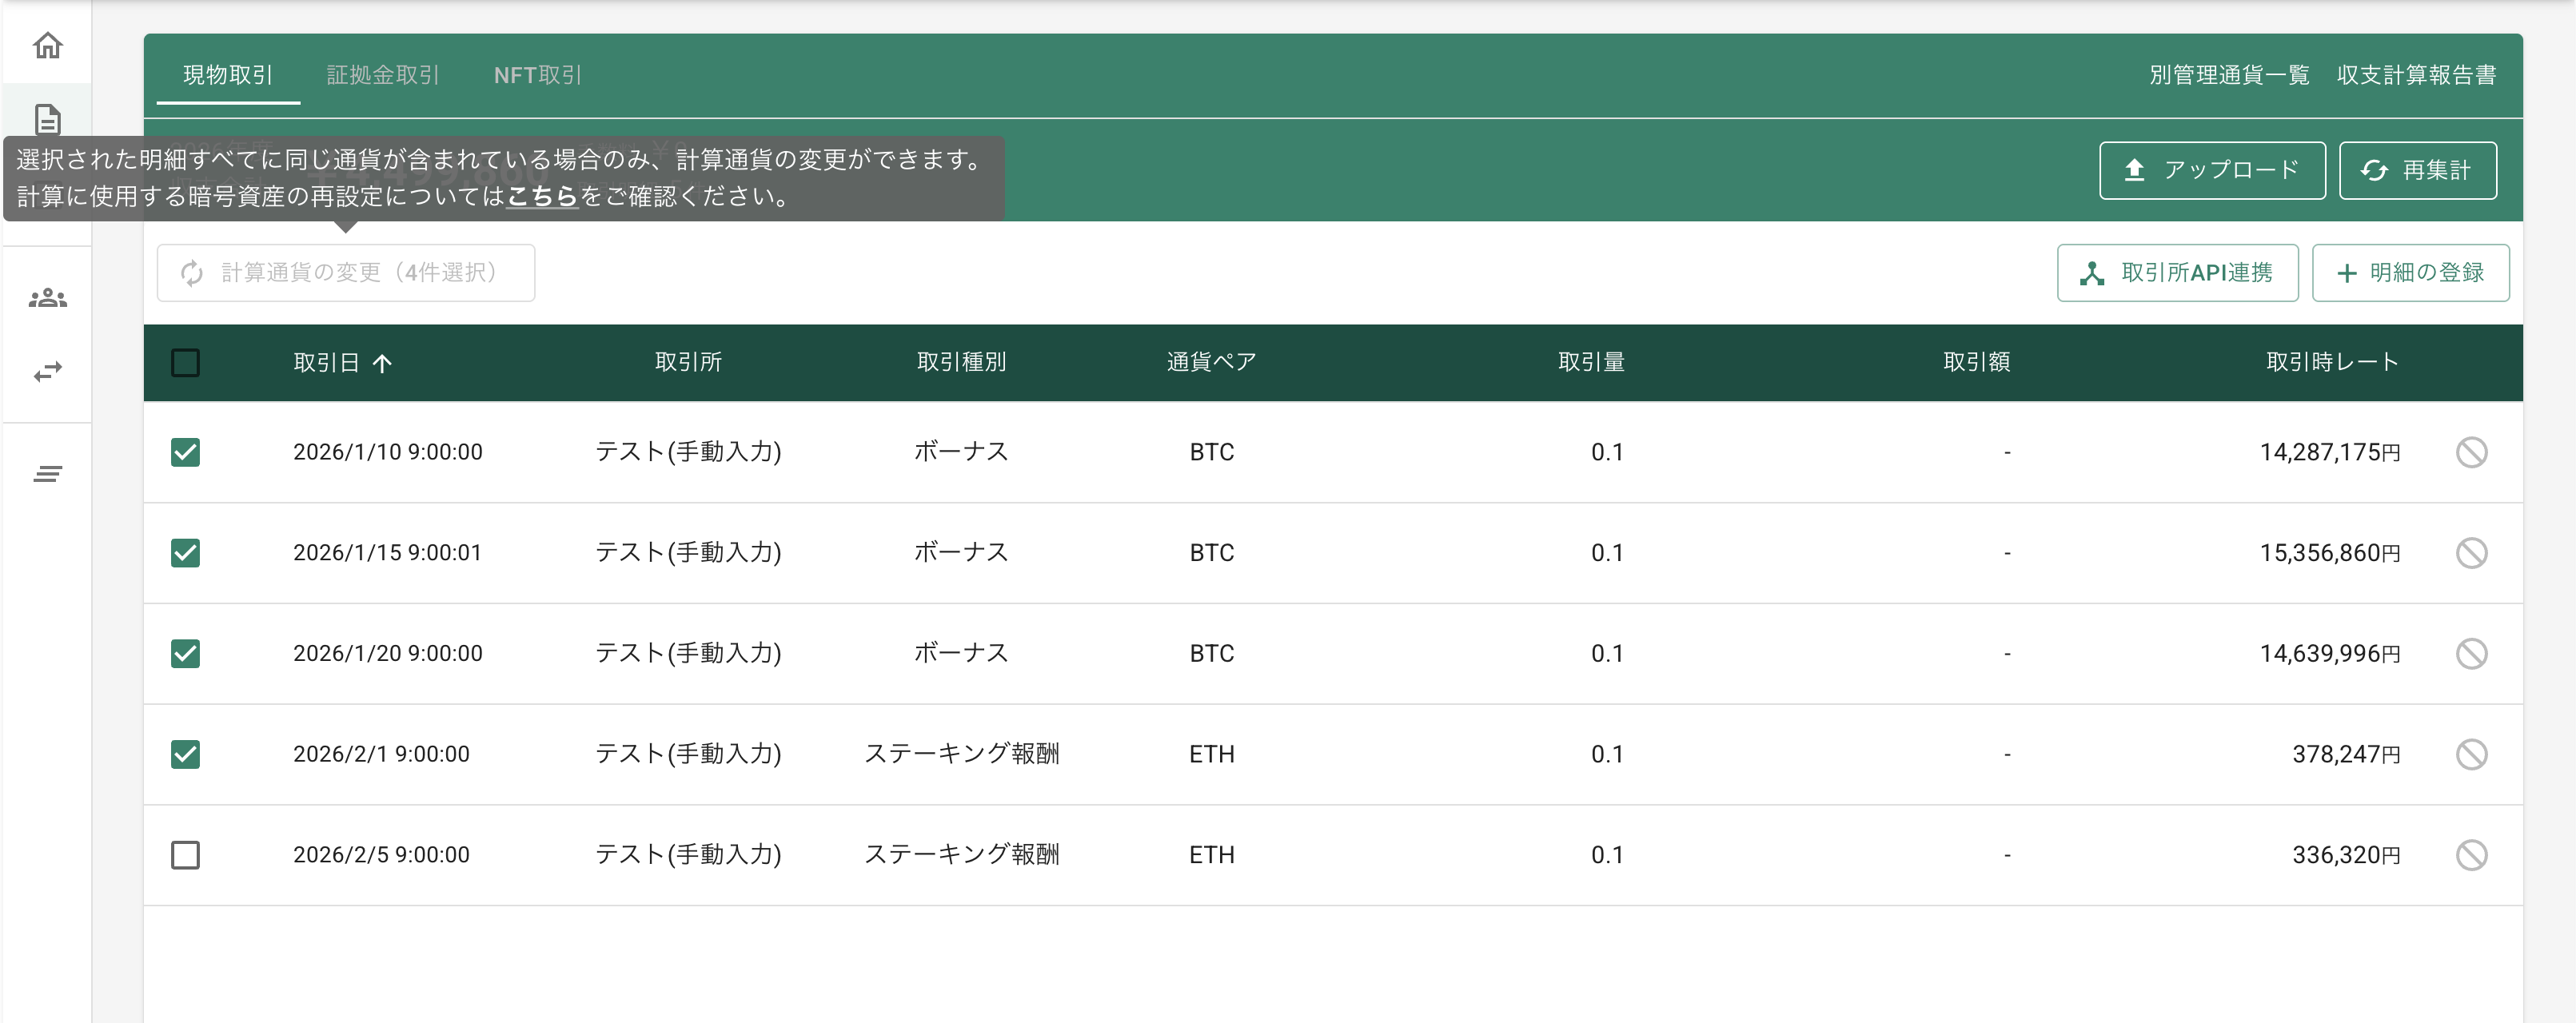
Task: Click the 取引量 column header
Action: pos(1591,362)
